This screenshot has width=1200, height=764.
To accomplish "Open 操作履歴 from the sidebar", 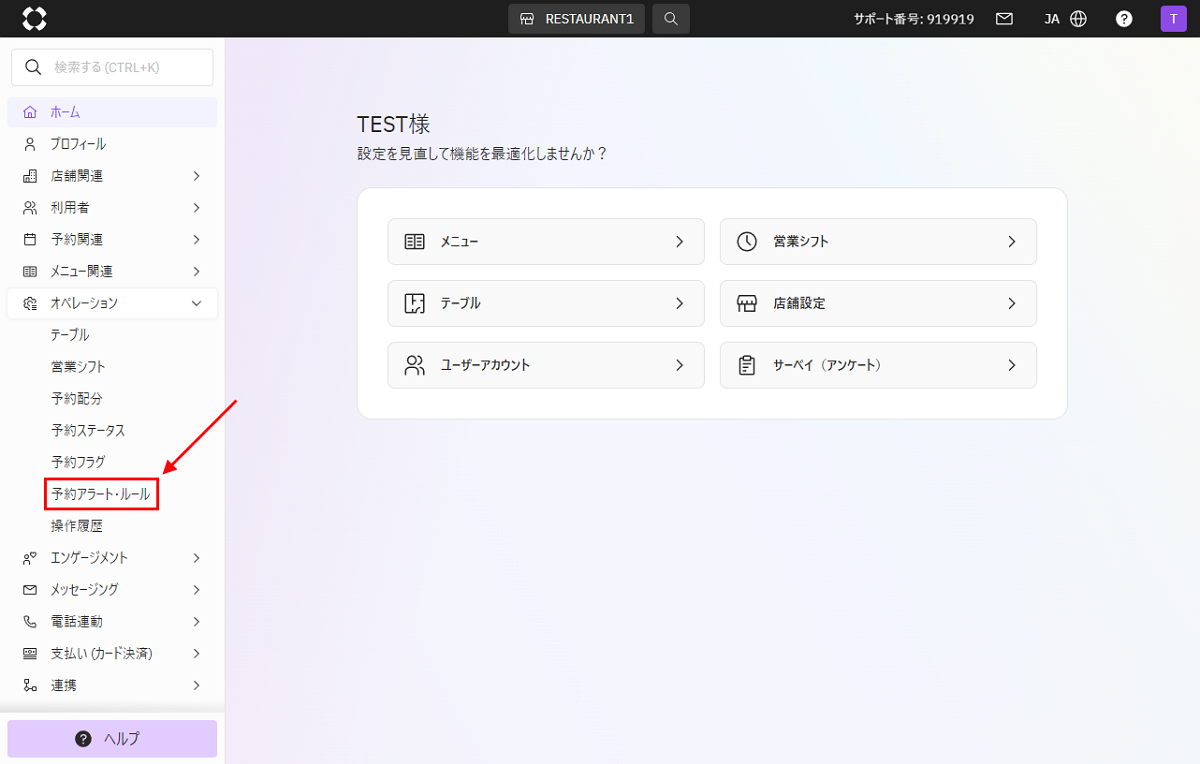I will (77, 526).
